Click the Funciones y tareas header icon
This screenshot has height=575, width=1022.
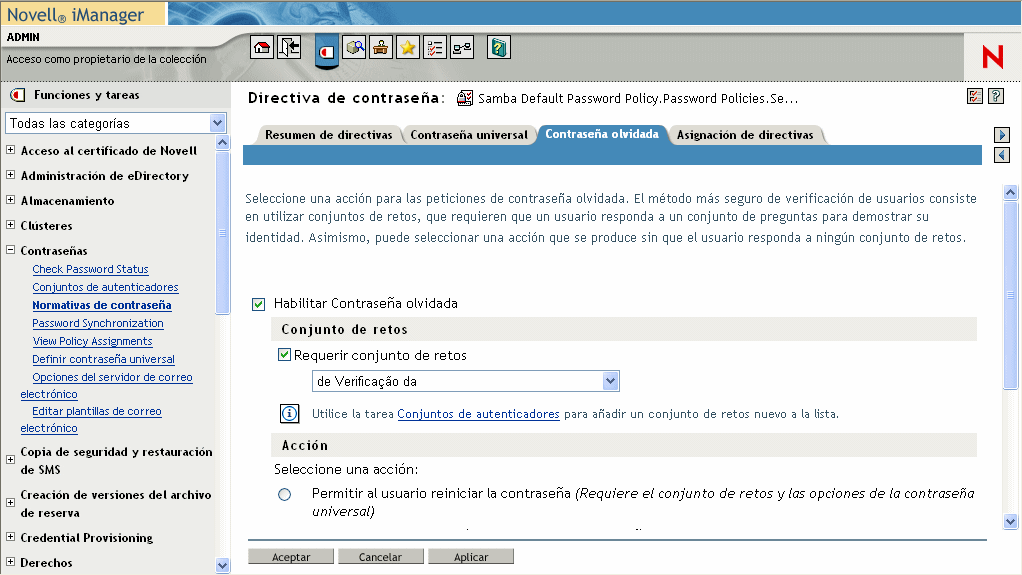[18, 95]
